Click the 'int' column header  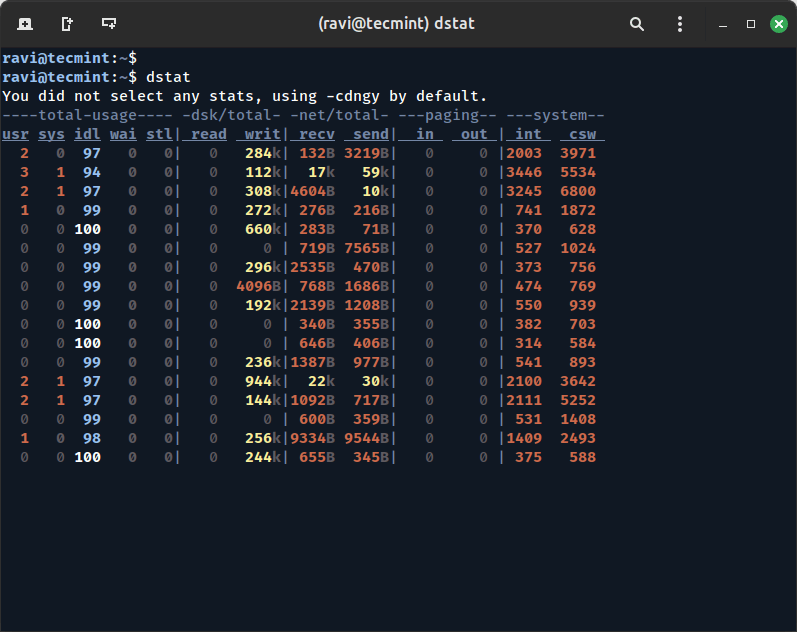pyautogui.click(x=526, y=134)
